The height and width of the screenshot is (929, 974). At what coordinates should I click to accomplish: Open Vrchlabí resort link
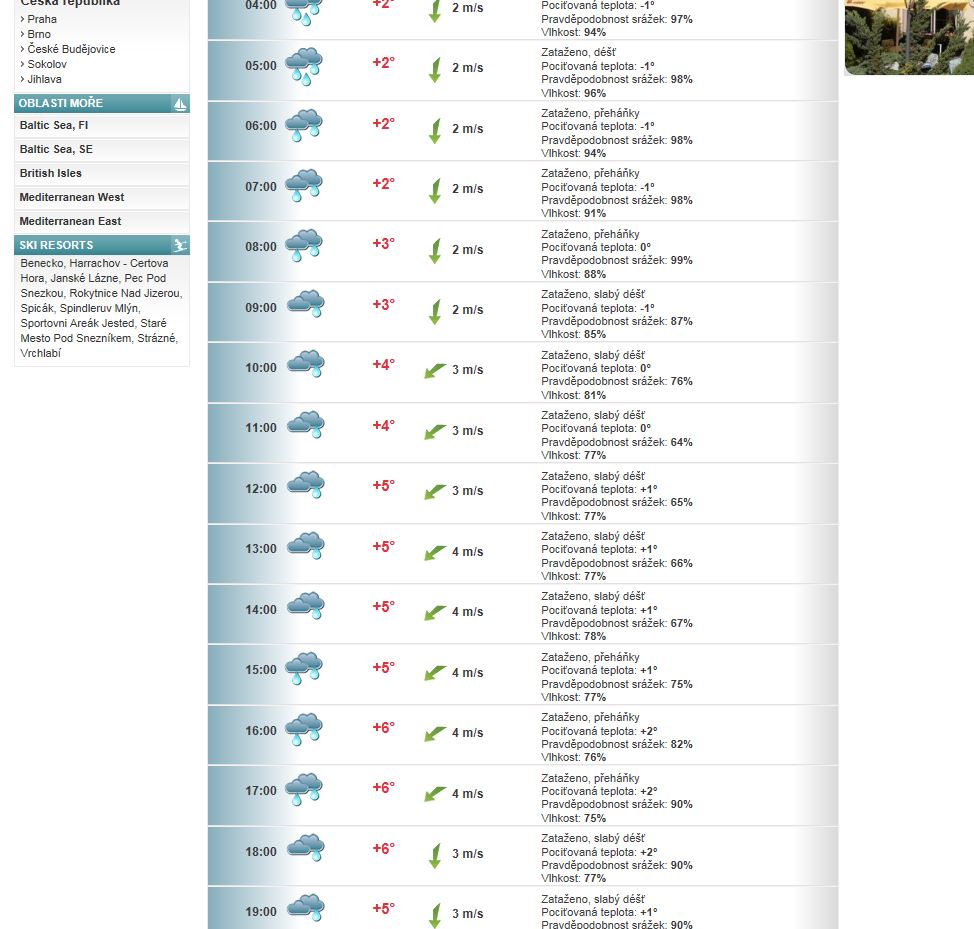tap(40, 353)
